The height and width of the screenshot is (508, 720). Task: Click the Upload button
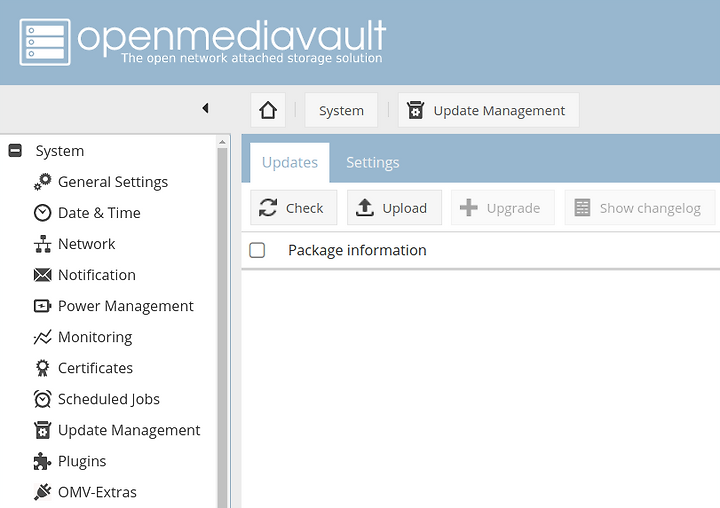pos(394,208)
